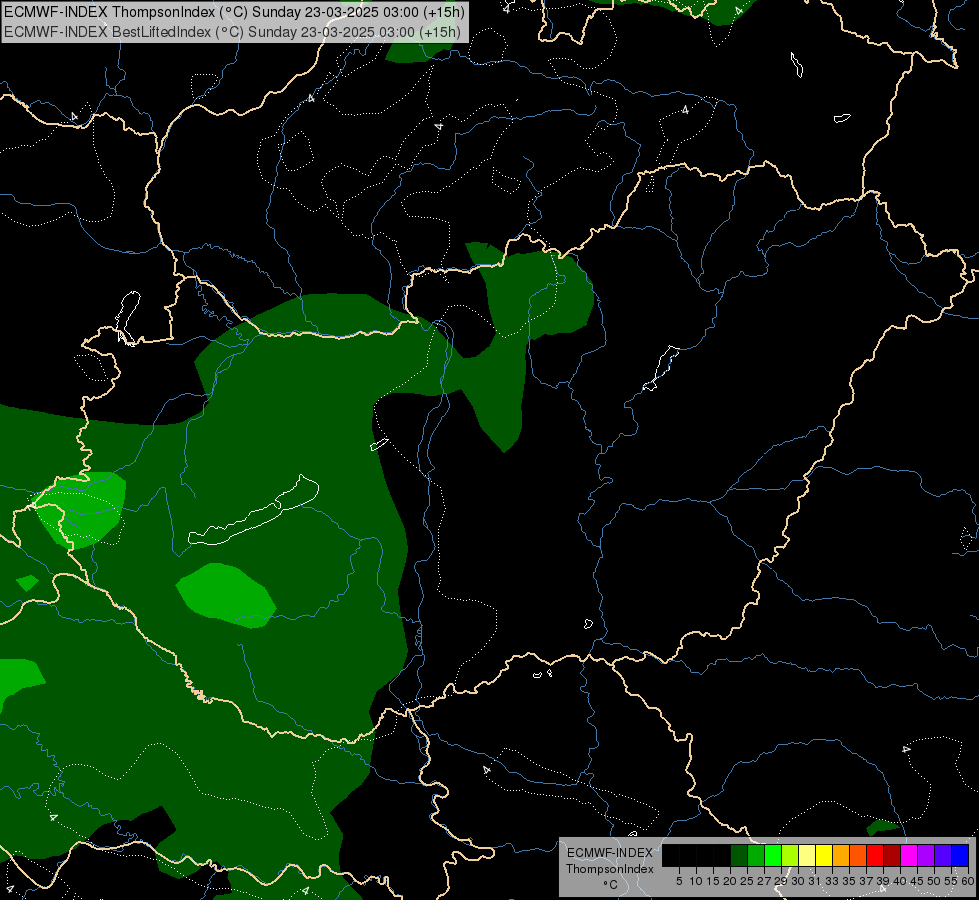979x900 pixels.
Task: Select the medium green 25-27 legend swatch
Action: tap(755, 855)
